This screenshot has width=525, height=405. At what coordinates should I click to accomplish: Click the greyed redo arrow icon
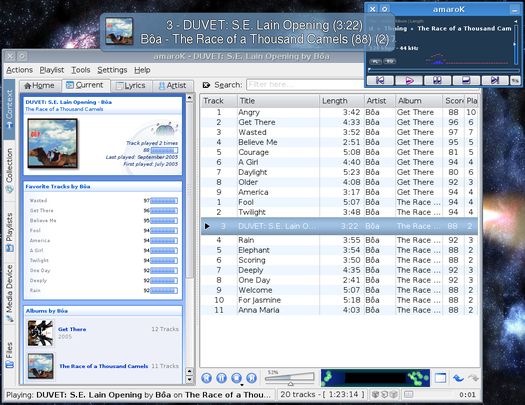click(473, 378)
